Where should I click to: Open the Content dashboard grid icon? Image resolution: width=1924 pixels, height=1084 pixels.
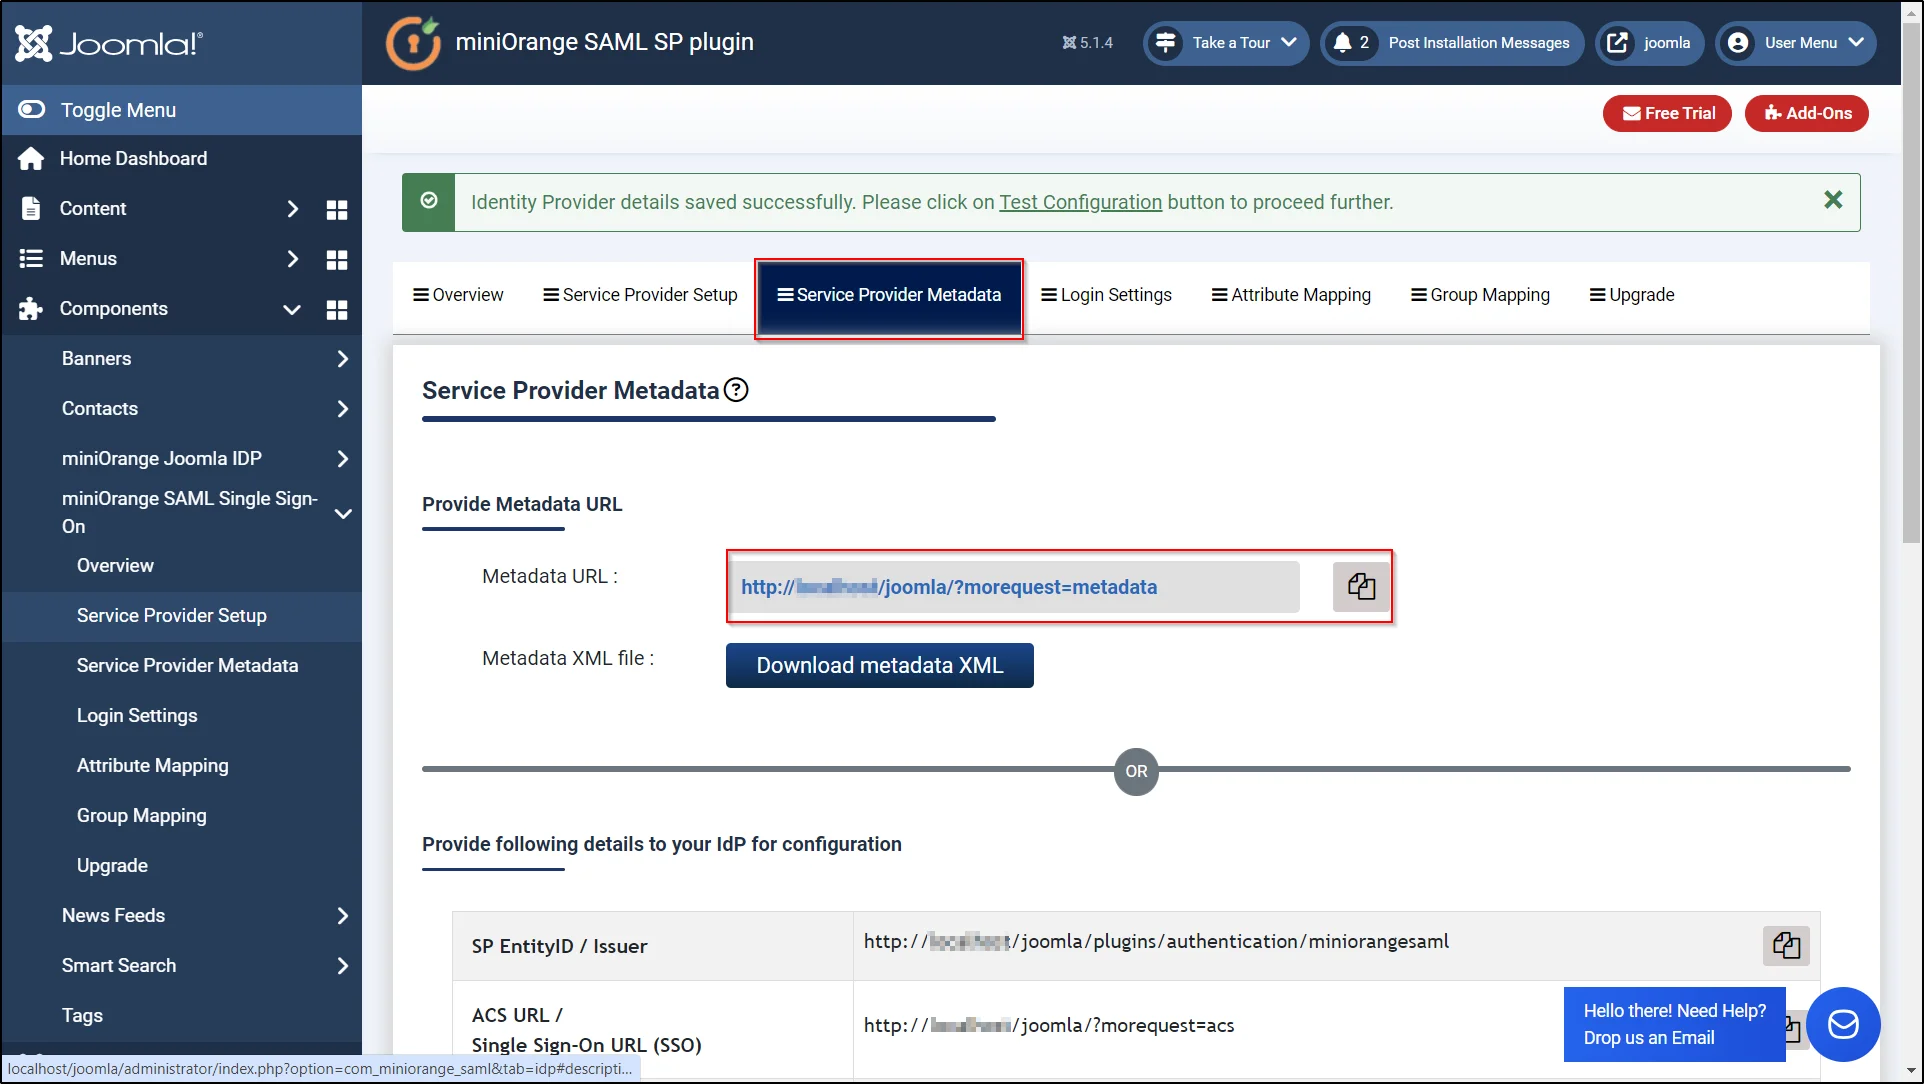tap(337, 209)
